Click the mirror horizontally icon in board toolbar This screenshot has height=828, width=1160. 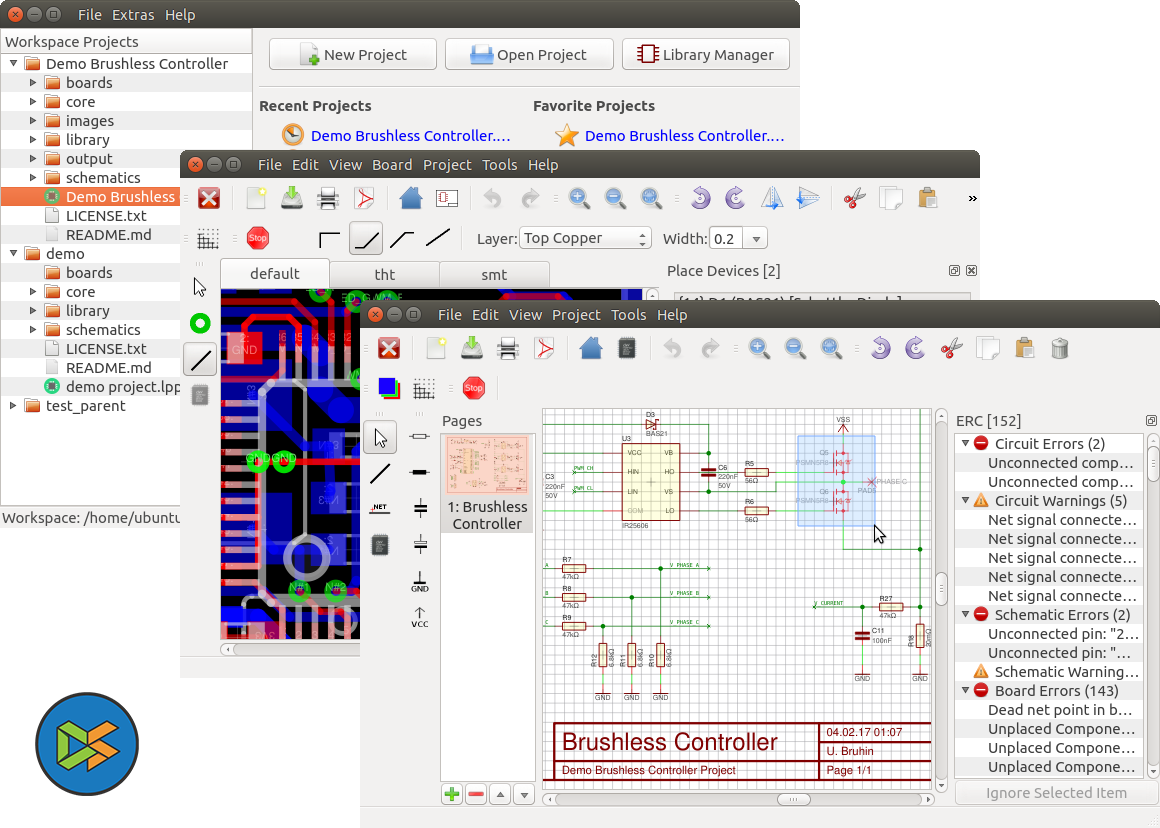(x=771, y=198)
